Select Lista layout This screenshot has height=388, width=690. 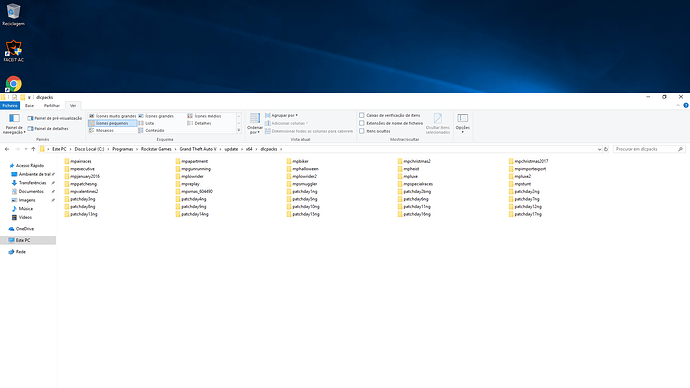coord(147,123)
